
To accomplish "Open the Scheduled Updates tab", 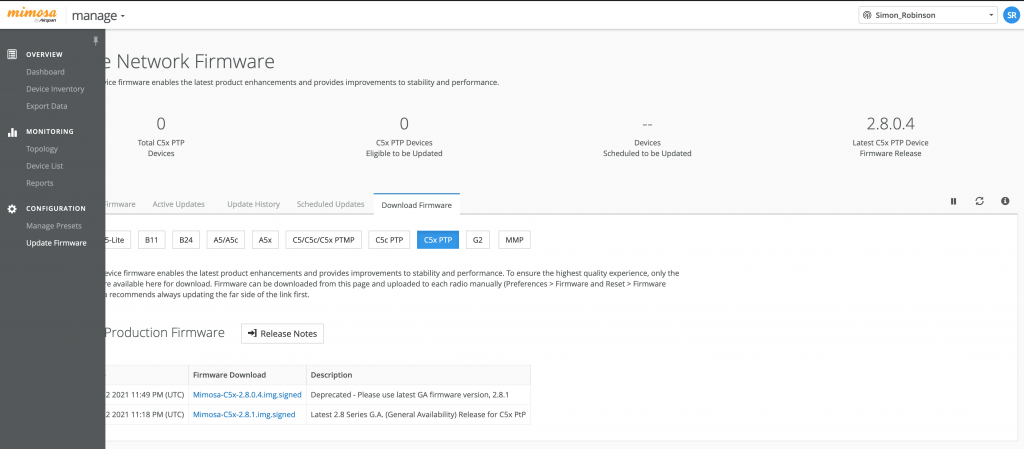I will [x=330, y=204].
